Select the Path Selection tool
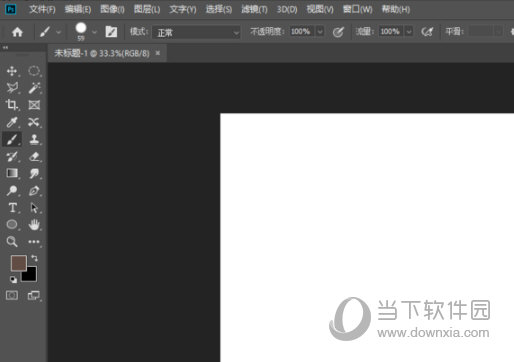The width and height of the screenshot is (514, 362). tap(34, 208)
